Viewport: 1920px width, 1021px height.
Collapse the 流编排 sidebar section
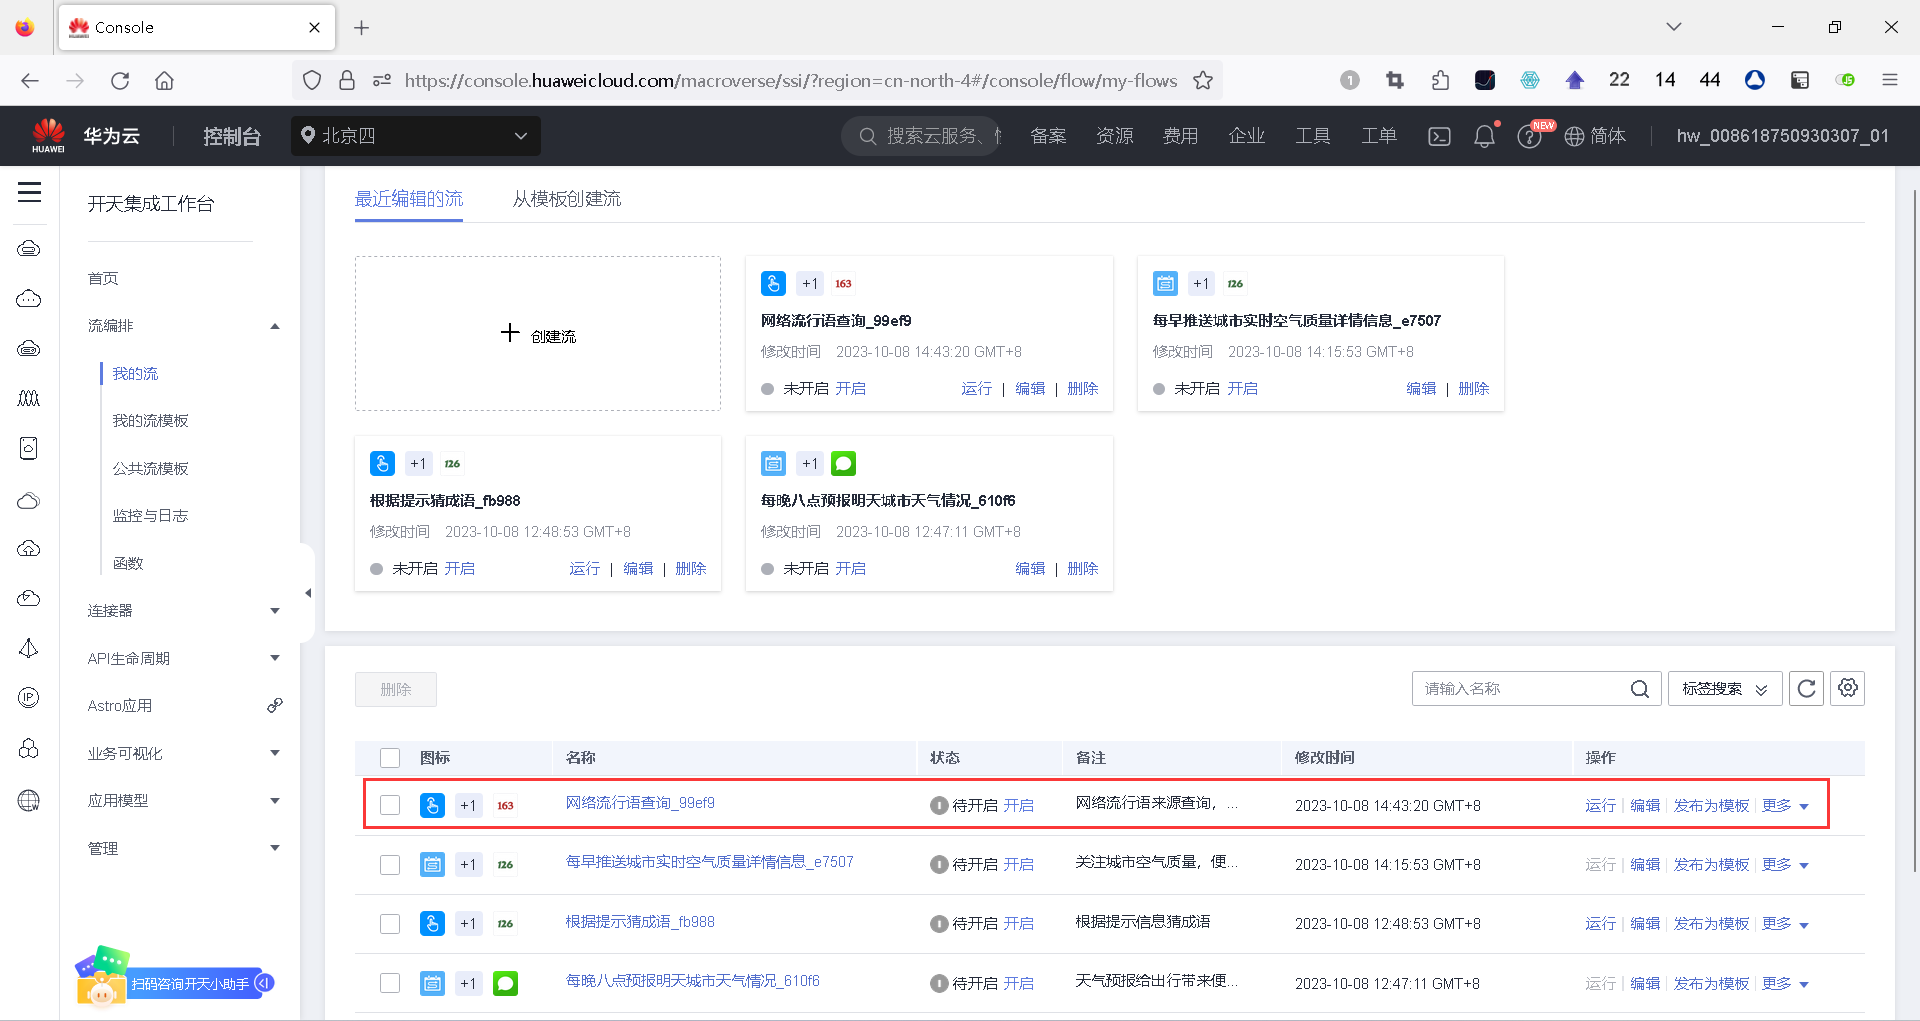275,326
